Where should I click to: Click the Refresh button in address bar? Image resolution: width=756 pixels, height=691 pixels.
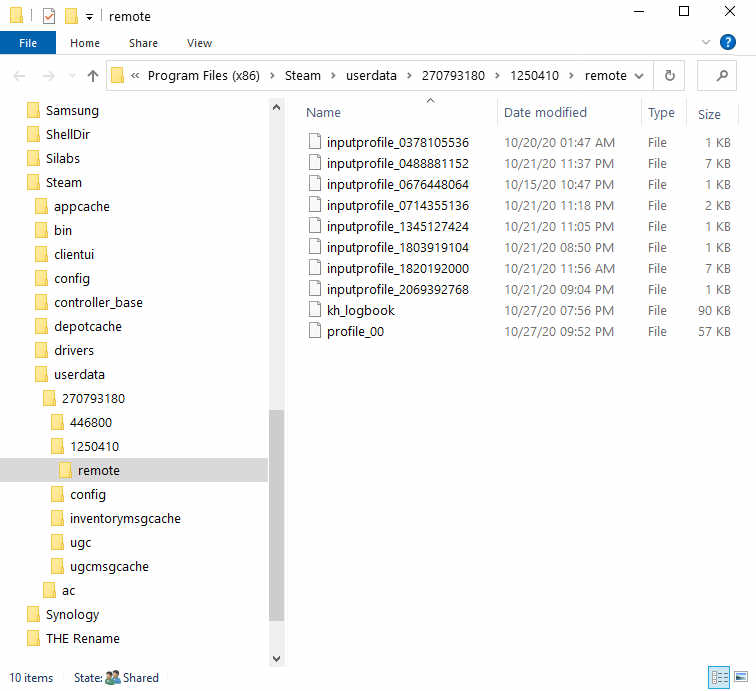(x=669, y=76)
